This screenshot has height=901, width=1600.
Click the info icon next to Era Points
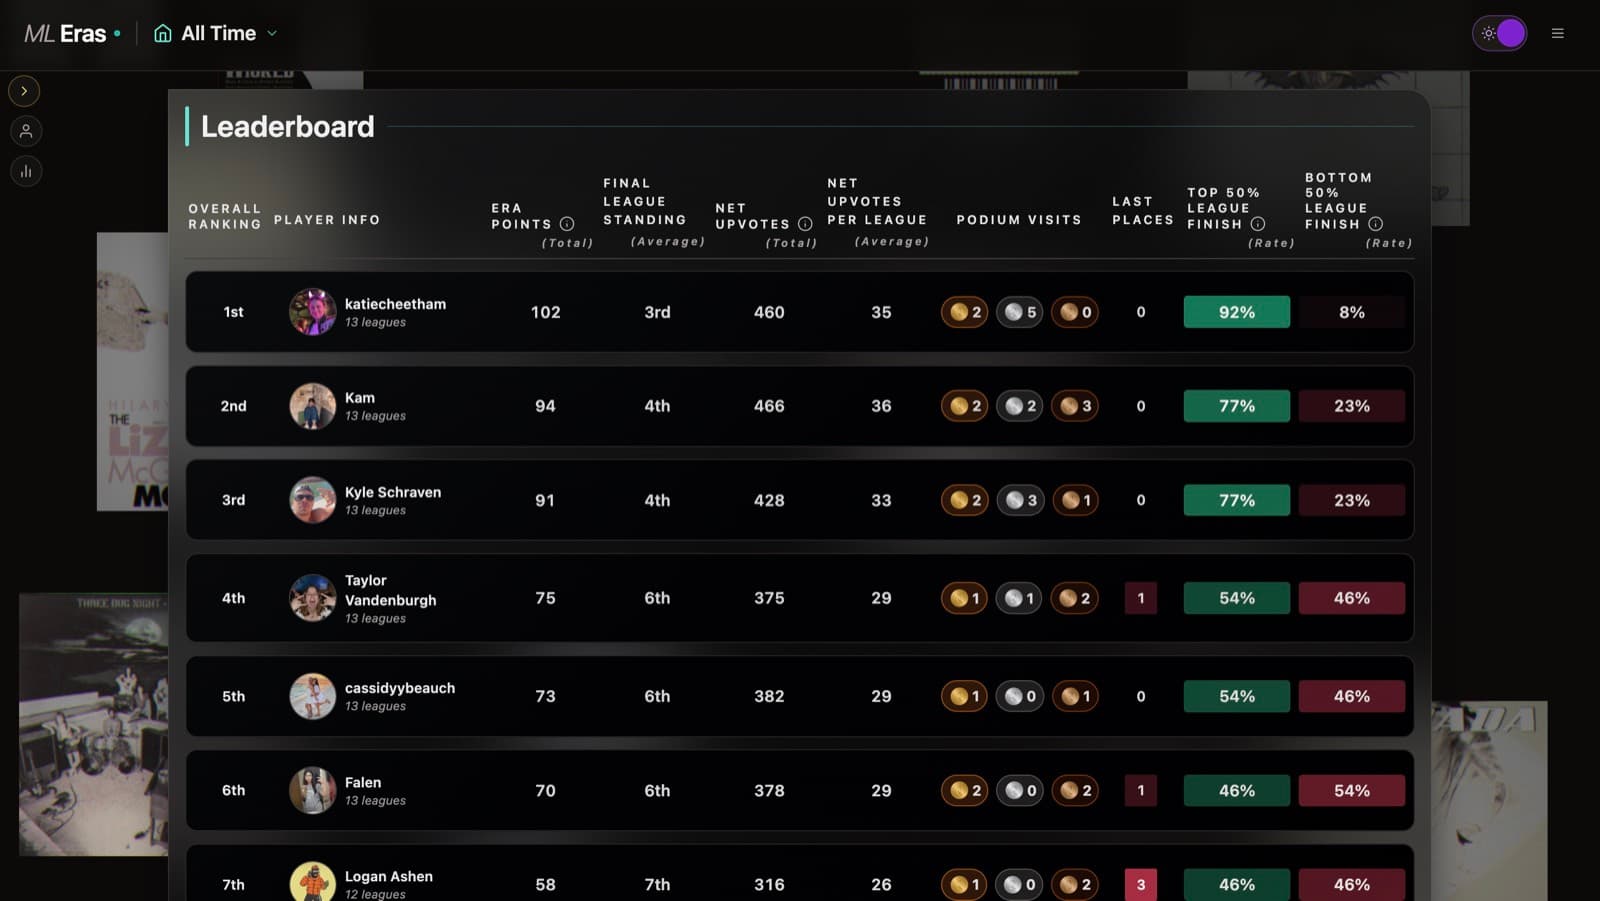click(567, 224)
